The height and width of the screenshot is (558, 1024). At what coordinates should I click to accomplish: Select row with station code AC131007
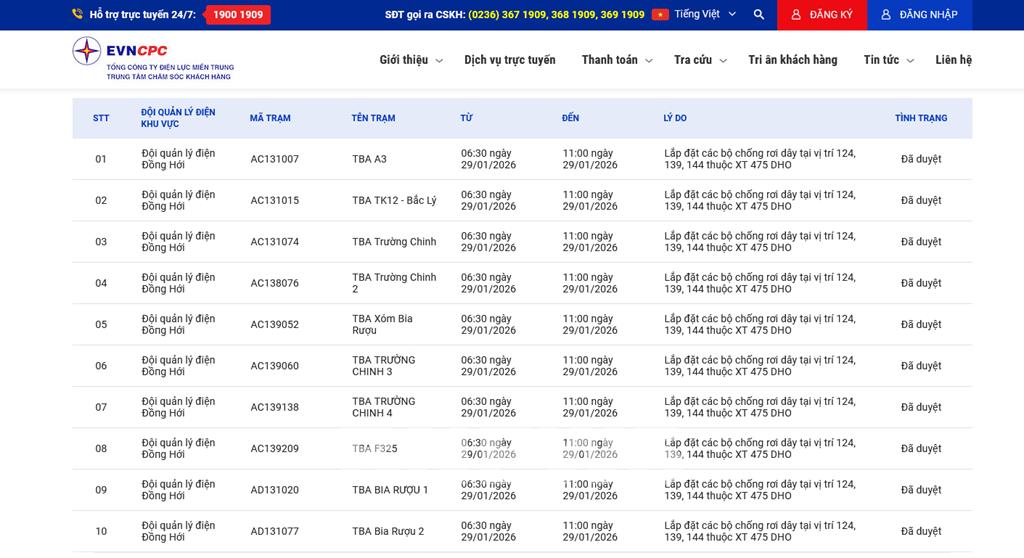274,159
